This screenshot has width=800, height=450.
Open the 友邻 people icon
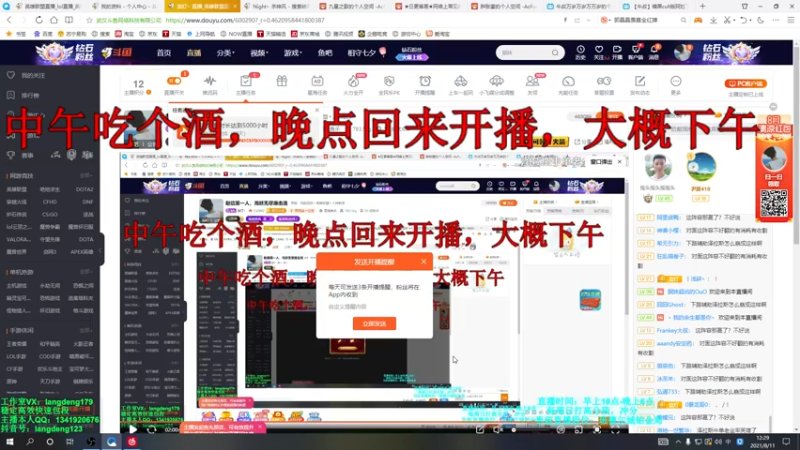coord(532,81)
